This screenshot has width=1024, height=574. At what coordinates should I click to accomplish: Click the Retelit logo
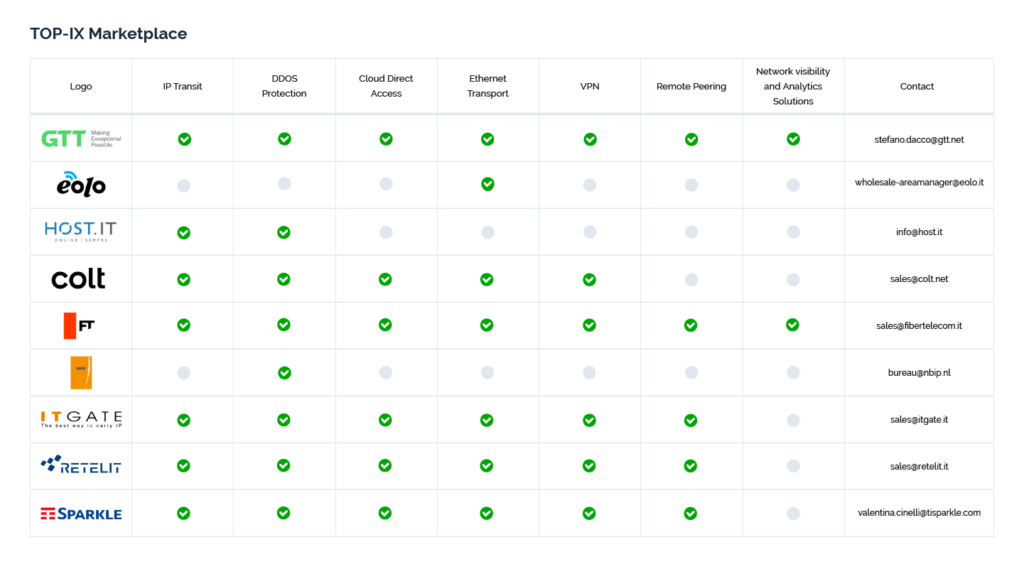point(81,465)
